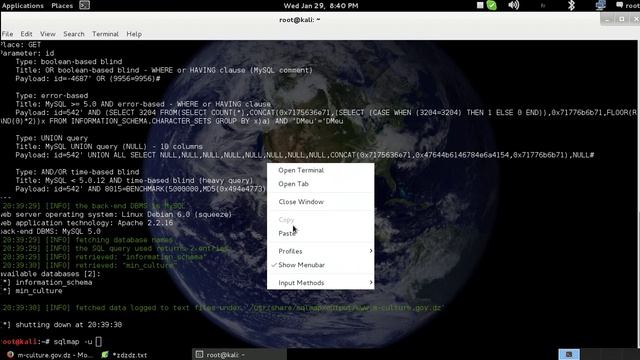Click 'available databases [2]:' text
The image size is (640, 360).
(x=50, y=273)
